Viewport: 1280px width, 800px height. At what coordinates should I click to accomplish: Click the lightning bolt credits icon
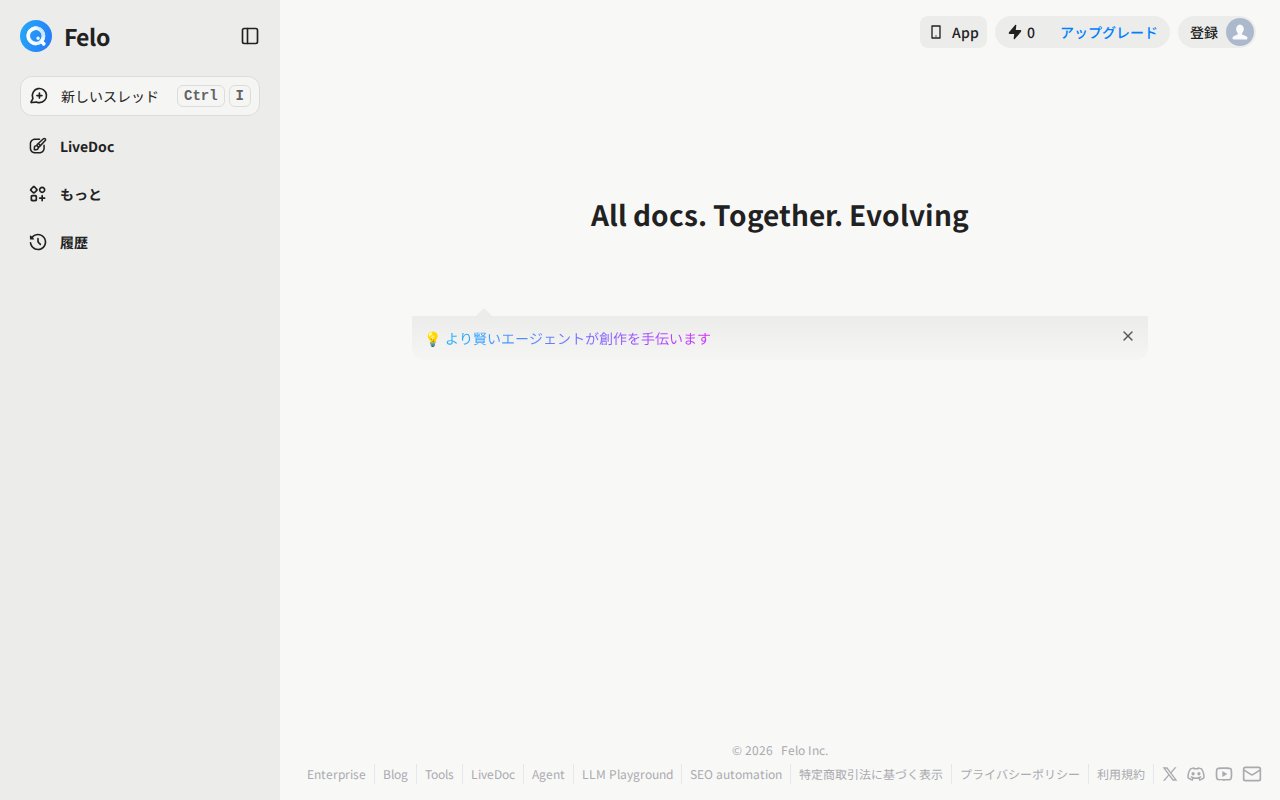pos(1015,32)
